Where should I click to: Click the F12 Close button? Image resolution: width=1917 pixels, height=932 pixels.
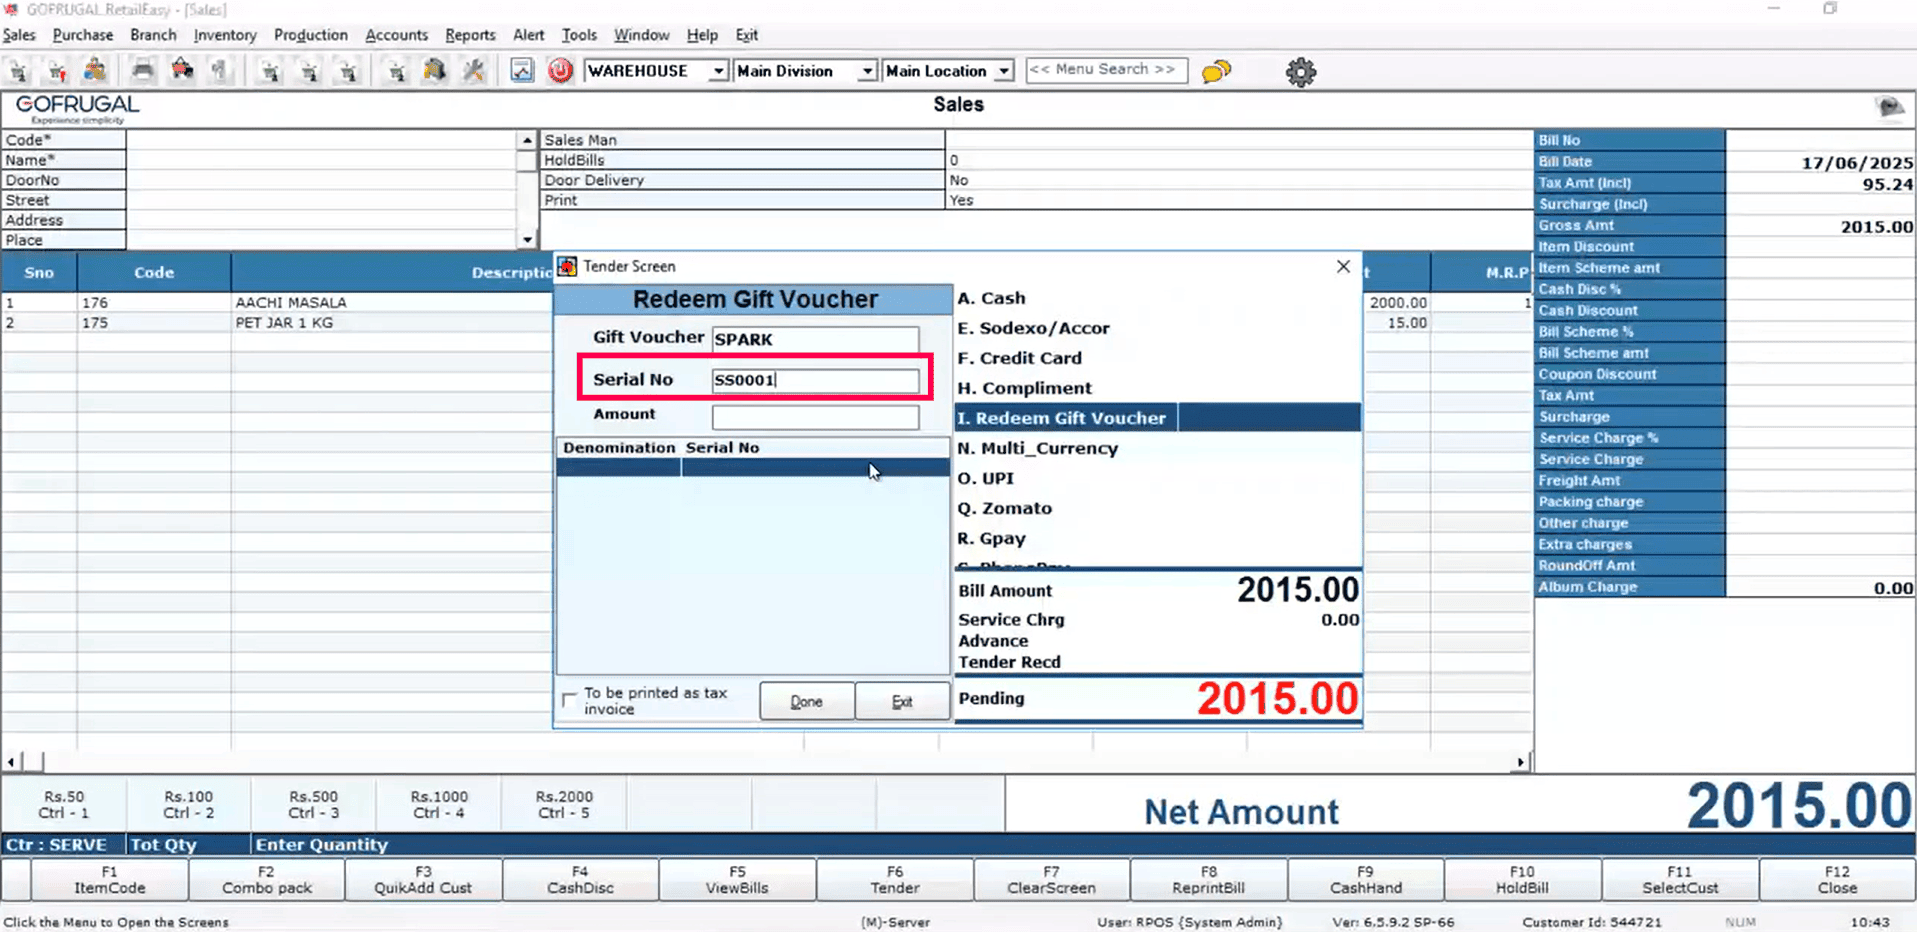[1838, 880]
